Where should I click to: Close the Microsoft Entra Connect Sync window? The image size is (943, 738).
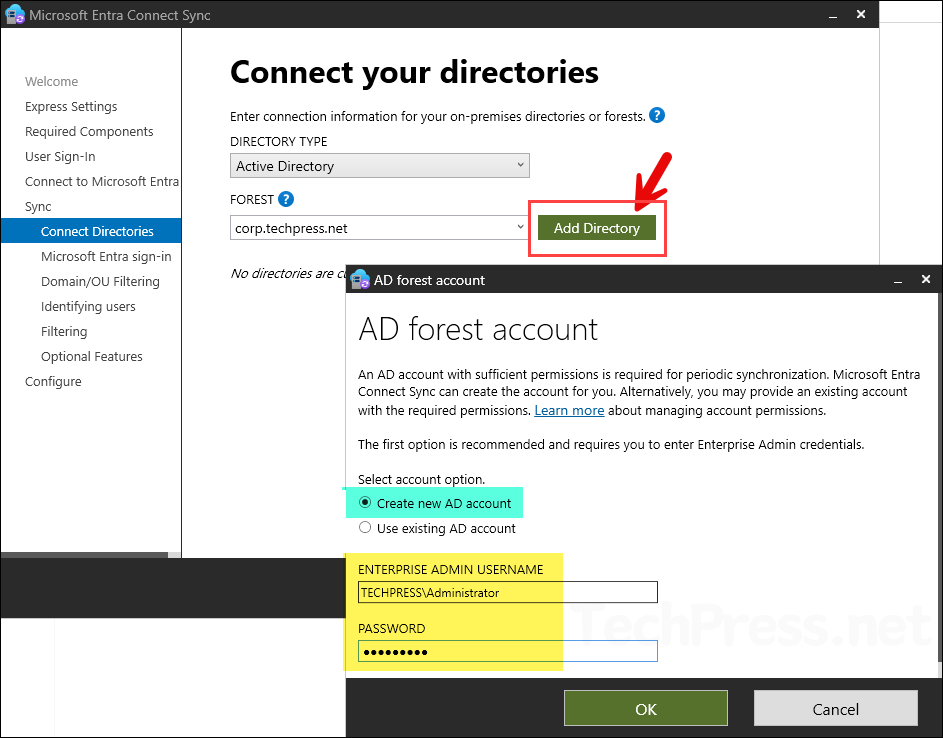[x=861, y=14]
